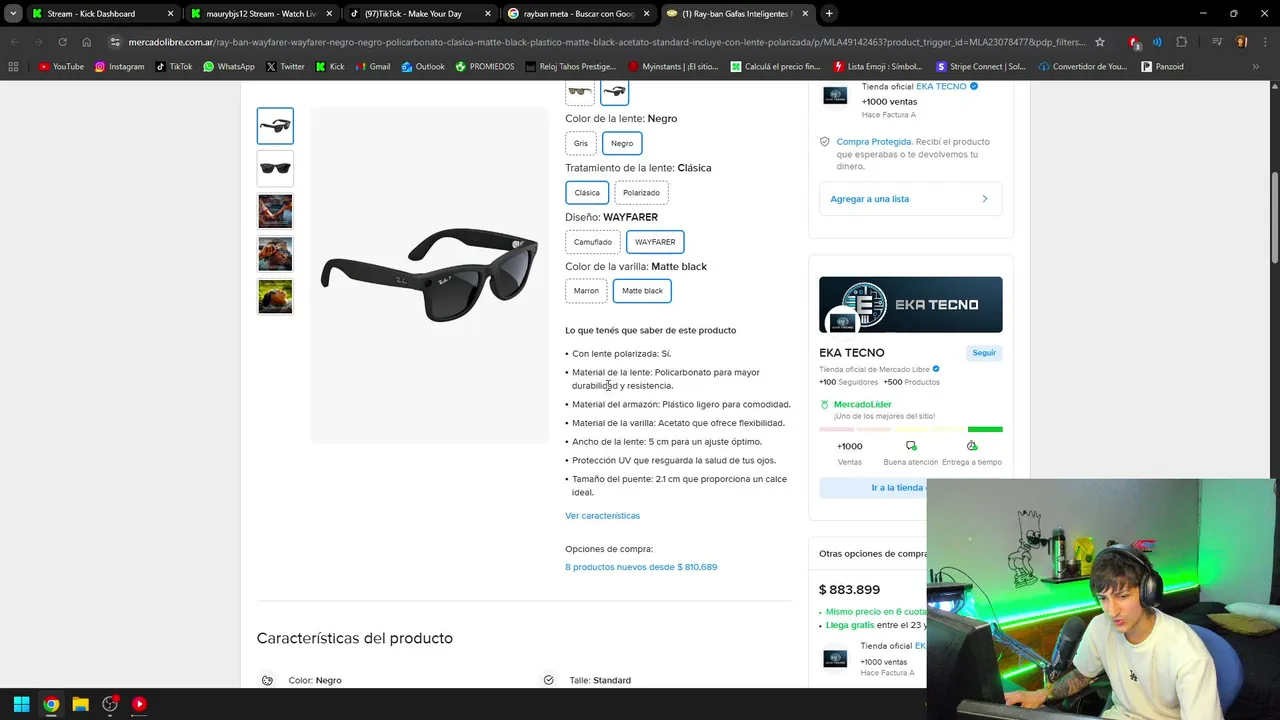Click Ir a la tienda button
This screenshot has height=720, width=1280.
873,488
